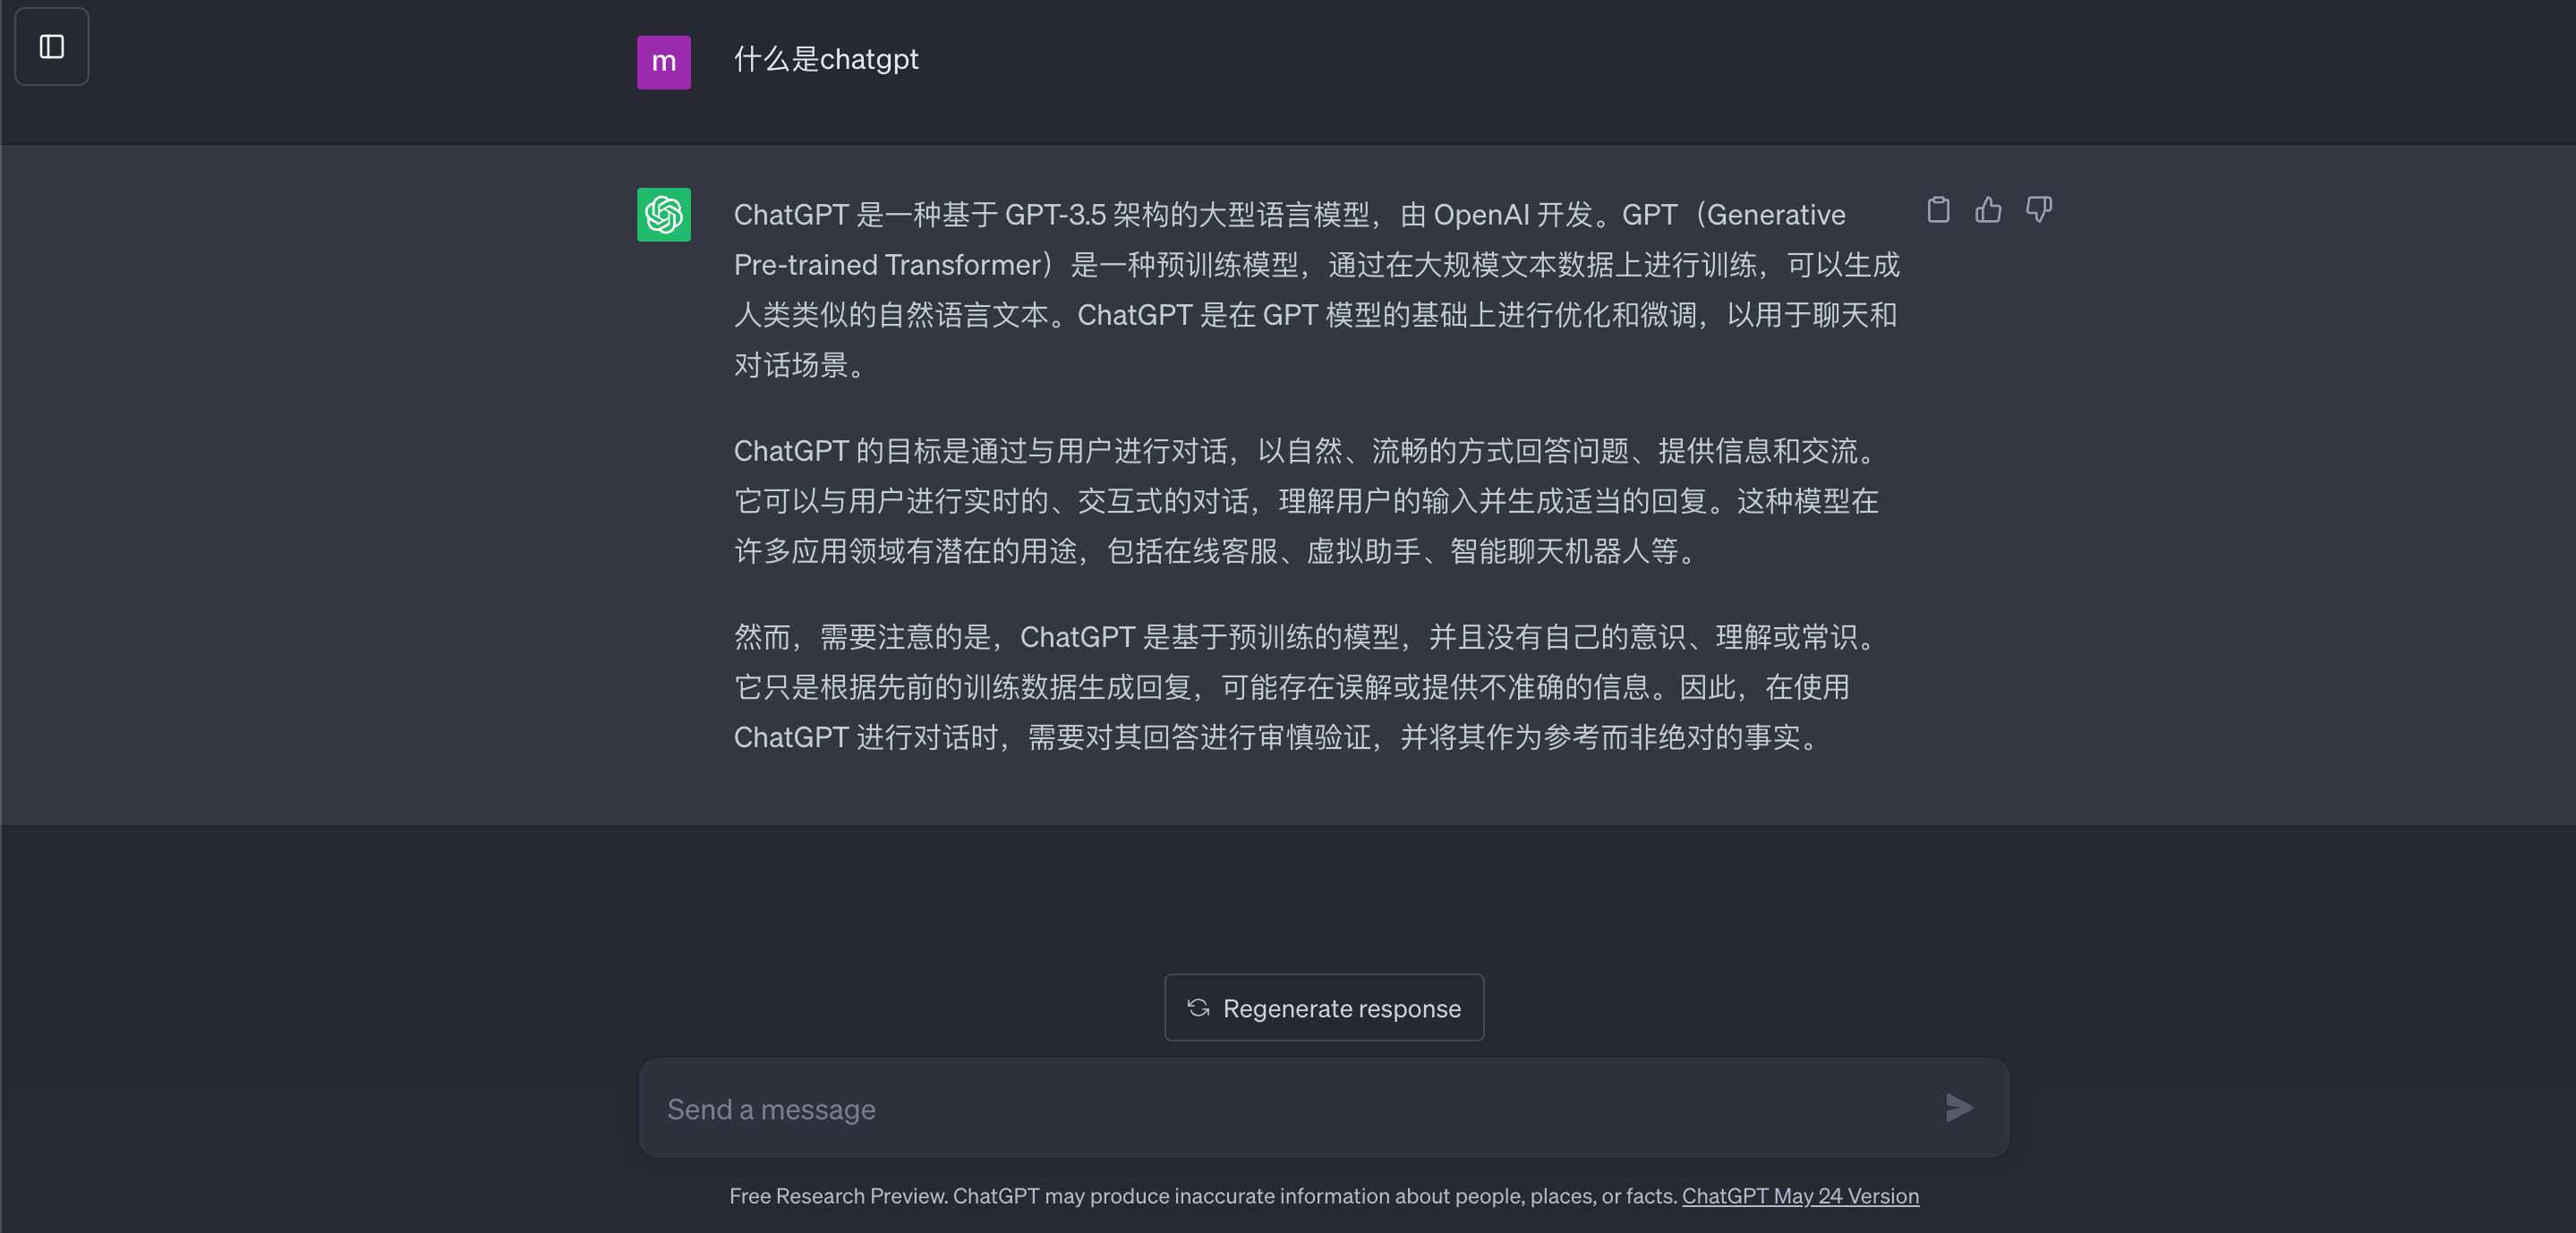The height and width of the screenshot is (1233, 2576).
Task: Click the purple "m" user avatar
Action: click(664, 62)
